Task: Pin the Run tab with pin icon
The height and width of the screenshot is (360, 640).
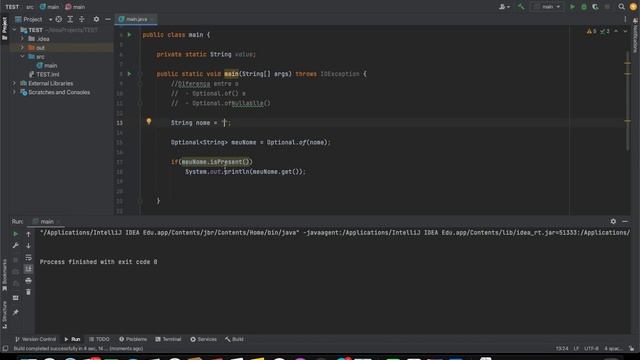Action: click(16, 312)
